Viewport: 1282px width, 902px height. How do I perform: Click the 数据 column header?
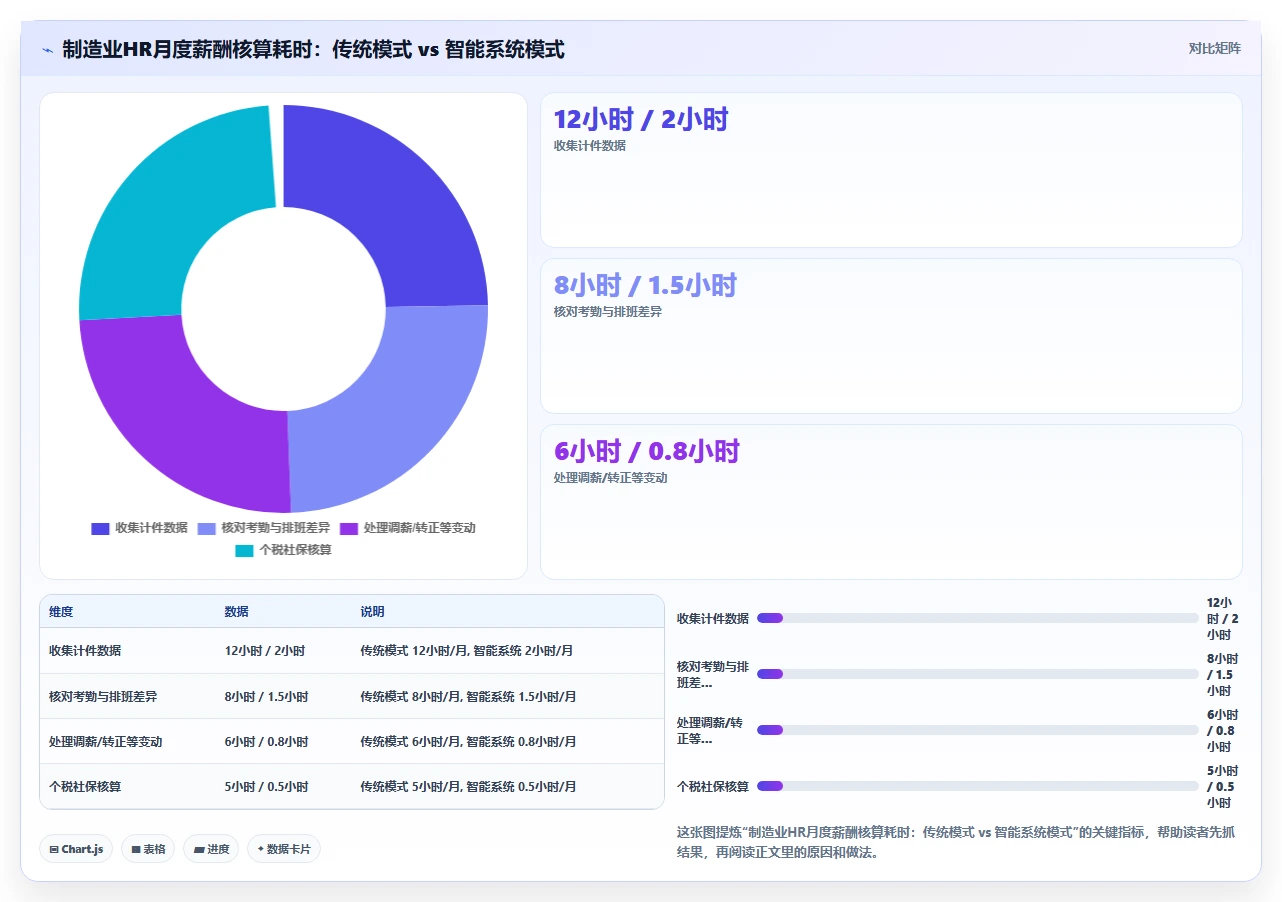[x=237, y=612]
